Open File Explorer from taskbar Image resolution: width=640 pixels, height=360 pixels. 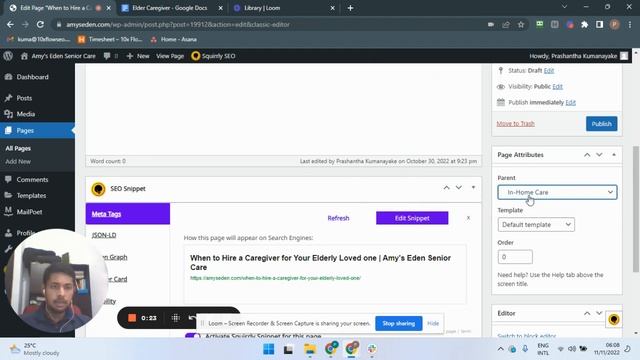click(x=310, y=349)
